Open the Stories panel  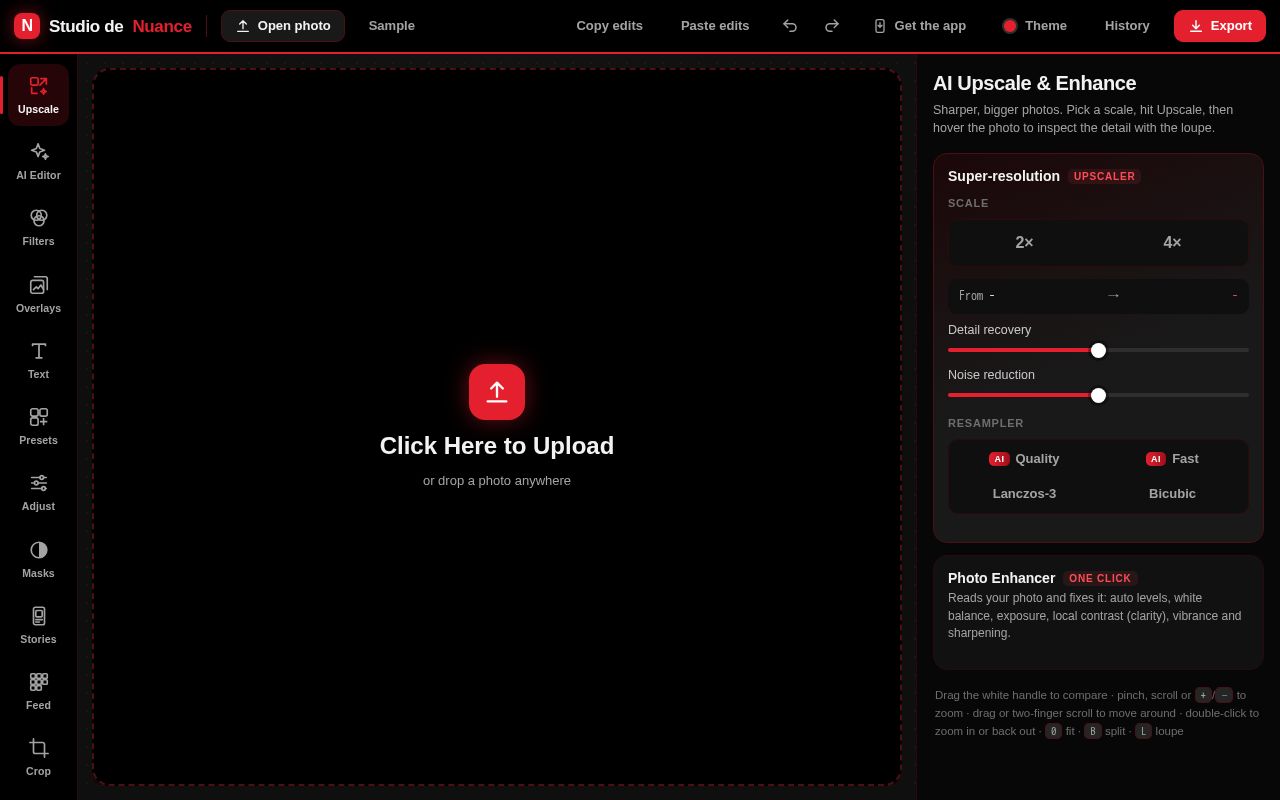click(x=38, y=625)
